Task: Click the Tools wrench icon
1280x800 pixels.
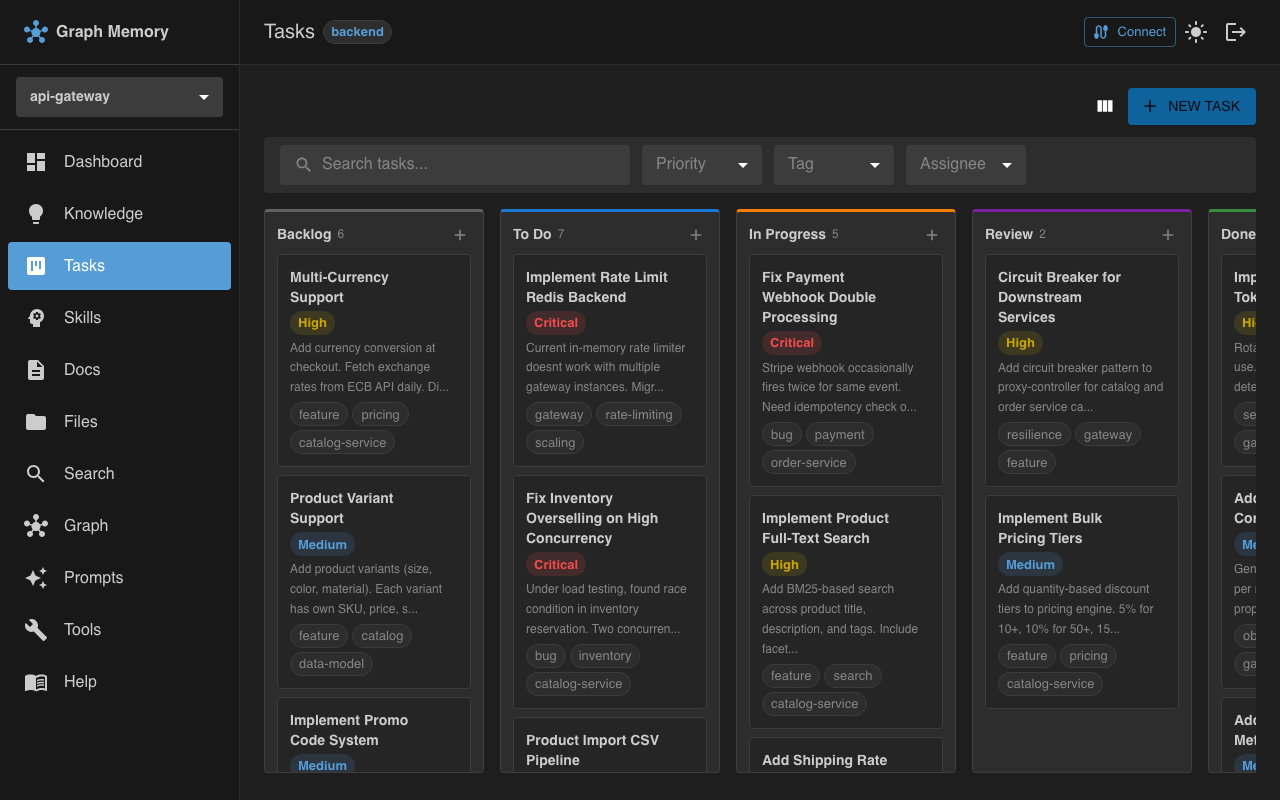Action: (x=36, y=629)
